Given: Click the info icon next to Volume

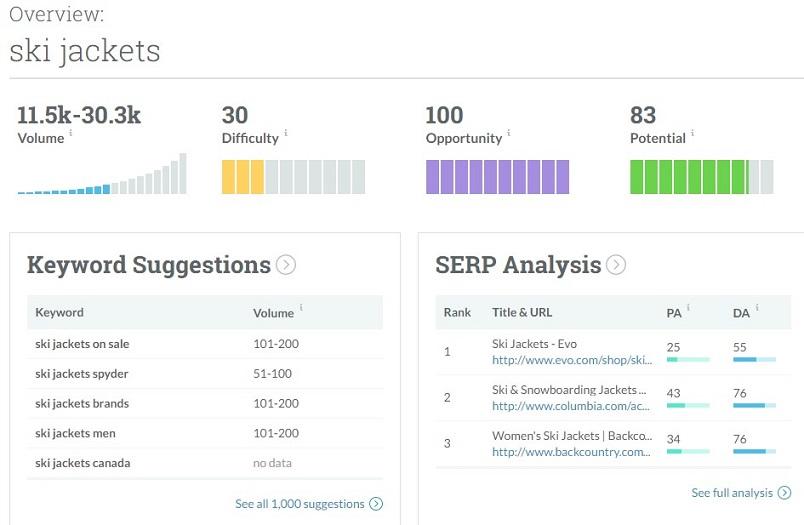Looking at the screenshot, I should pos(70,134).
